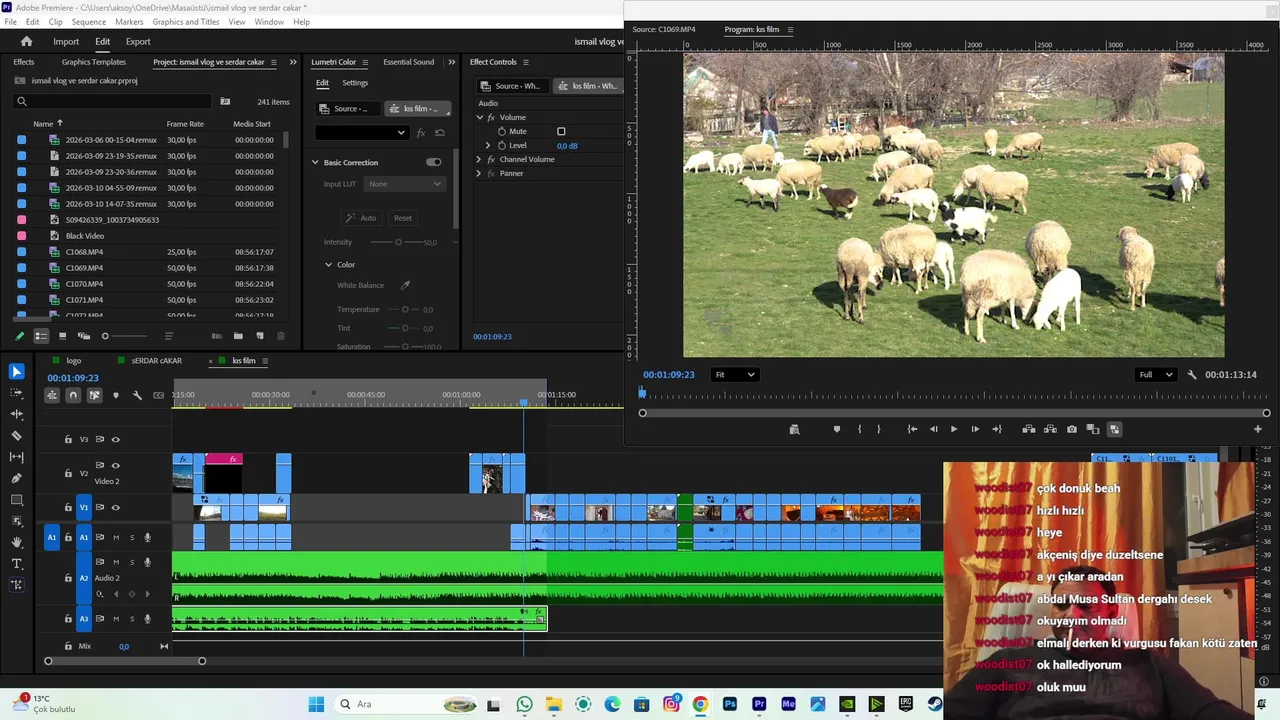Viewport: 1280px width, 720px height.
Task: Open the Input LUT dropdown
Action: pyautogui.click(x=405, y=184)
